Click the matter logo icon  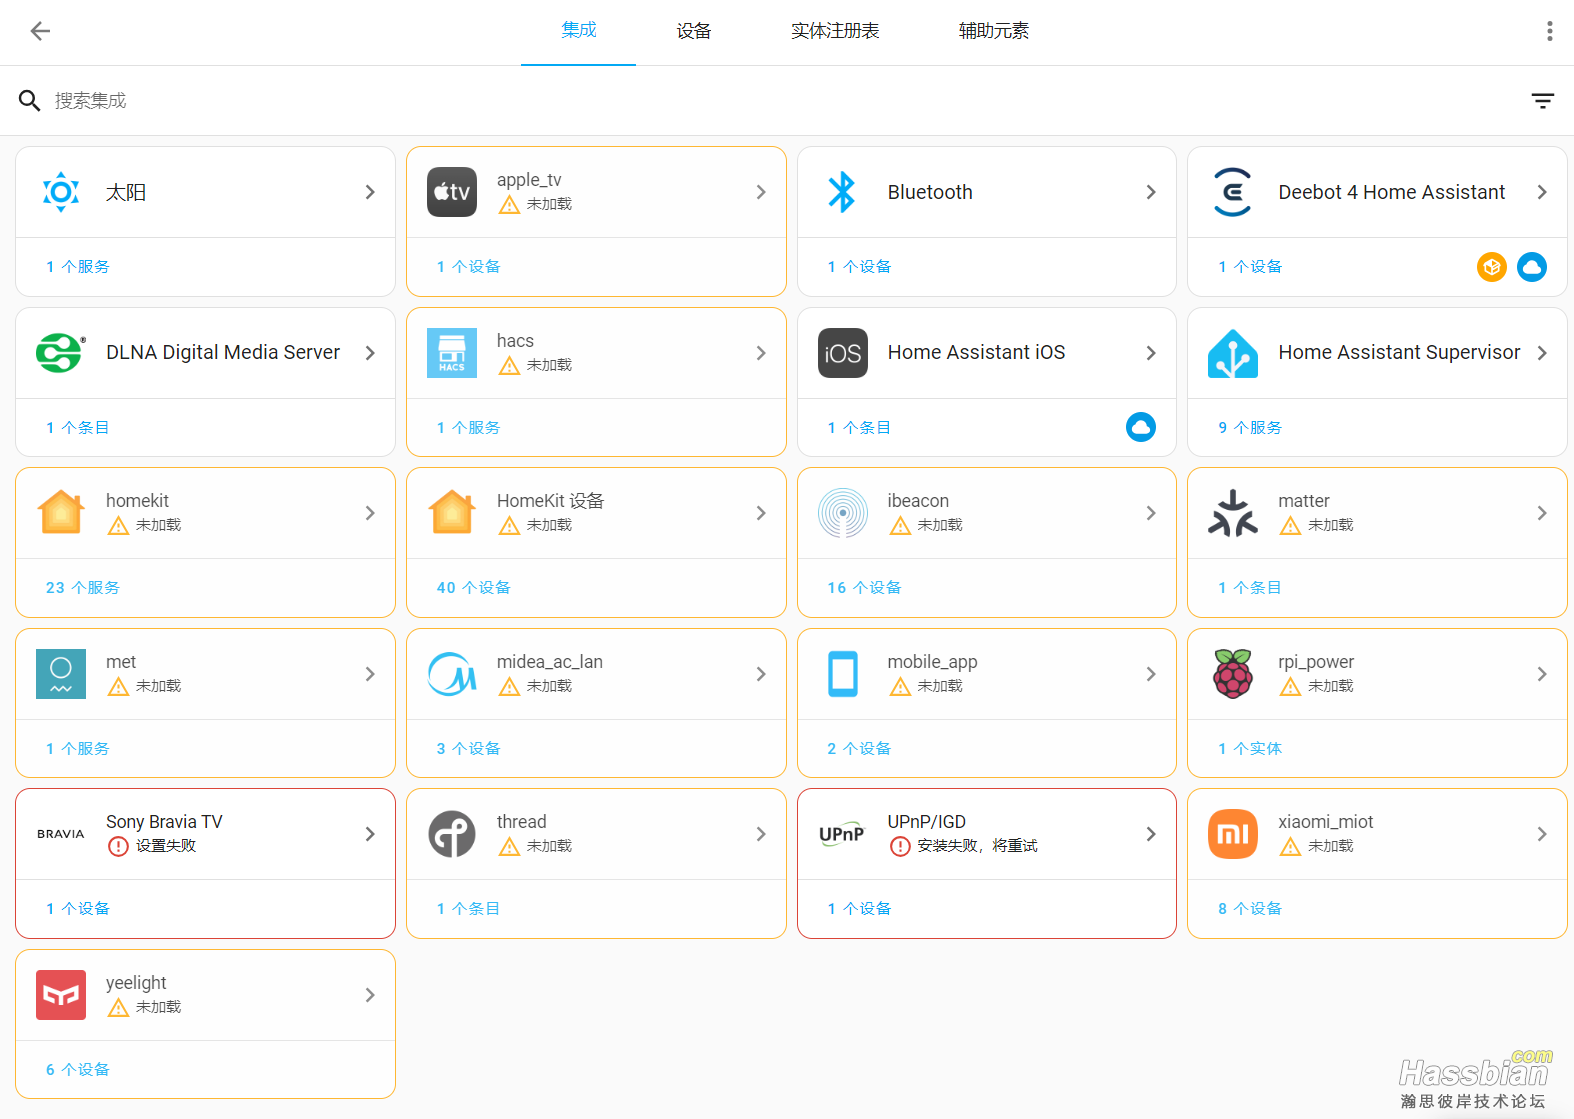[1232, 513]
